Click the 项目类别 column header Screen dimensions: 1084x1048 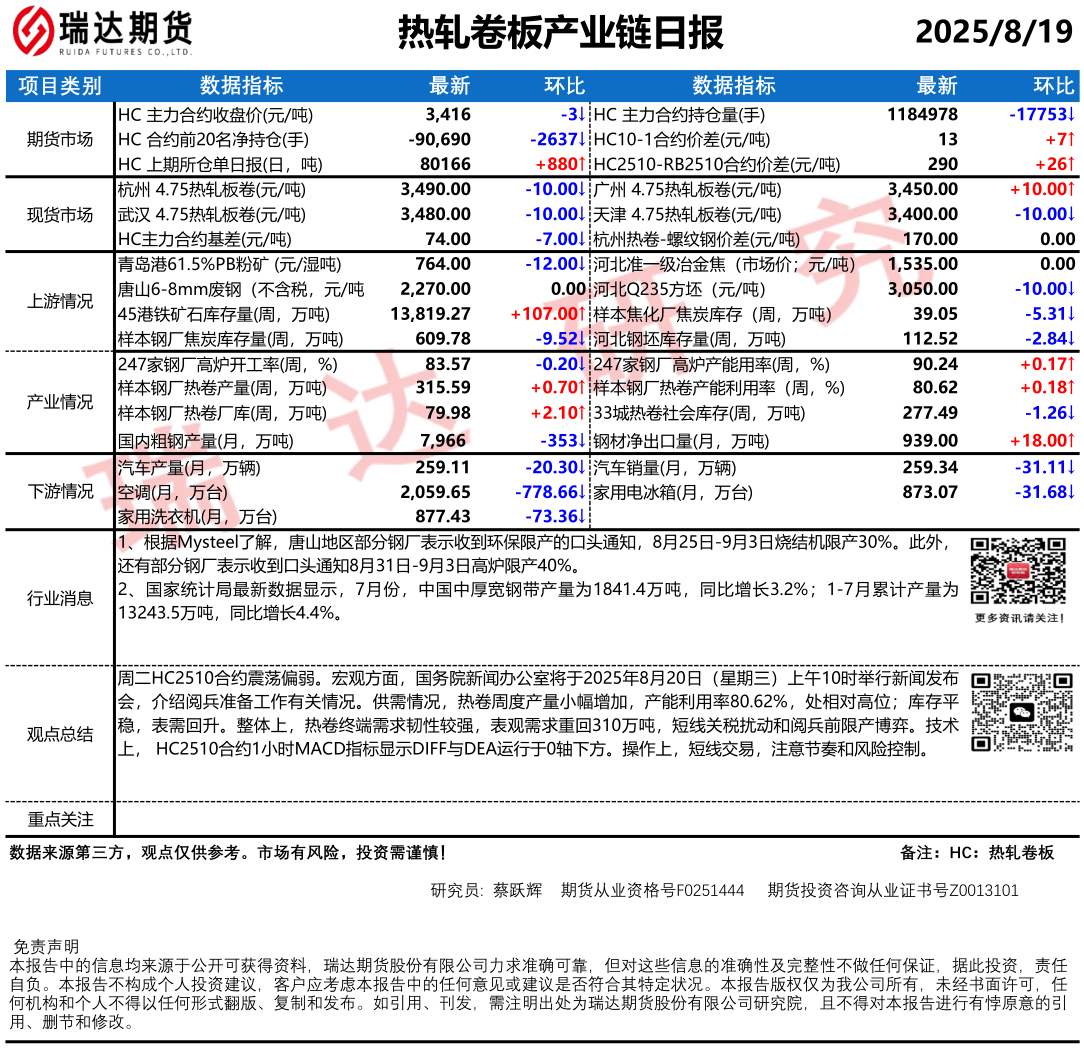pos(60,86)
